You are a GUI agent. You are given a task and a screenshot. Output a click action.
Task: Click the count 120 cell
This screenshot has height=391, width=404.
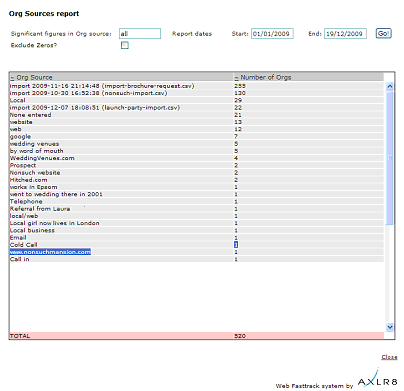[x=240, y=93]
